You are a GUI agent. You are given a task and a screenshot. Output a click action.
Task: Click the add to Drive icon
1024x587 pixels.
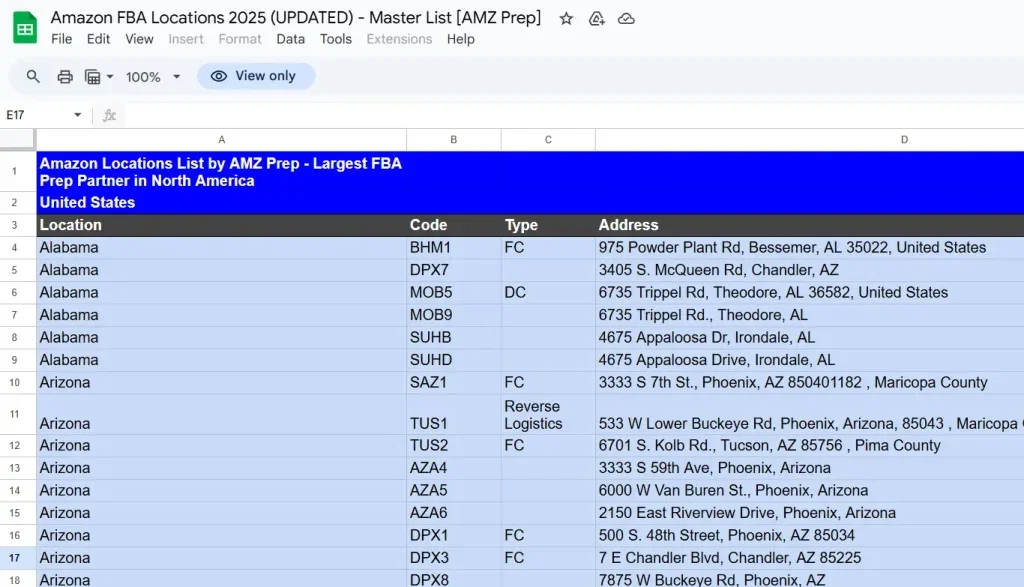click(x=596, y=19)
